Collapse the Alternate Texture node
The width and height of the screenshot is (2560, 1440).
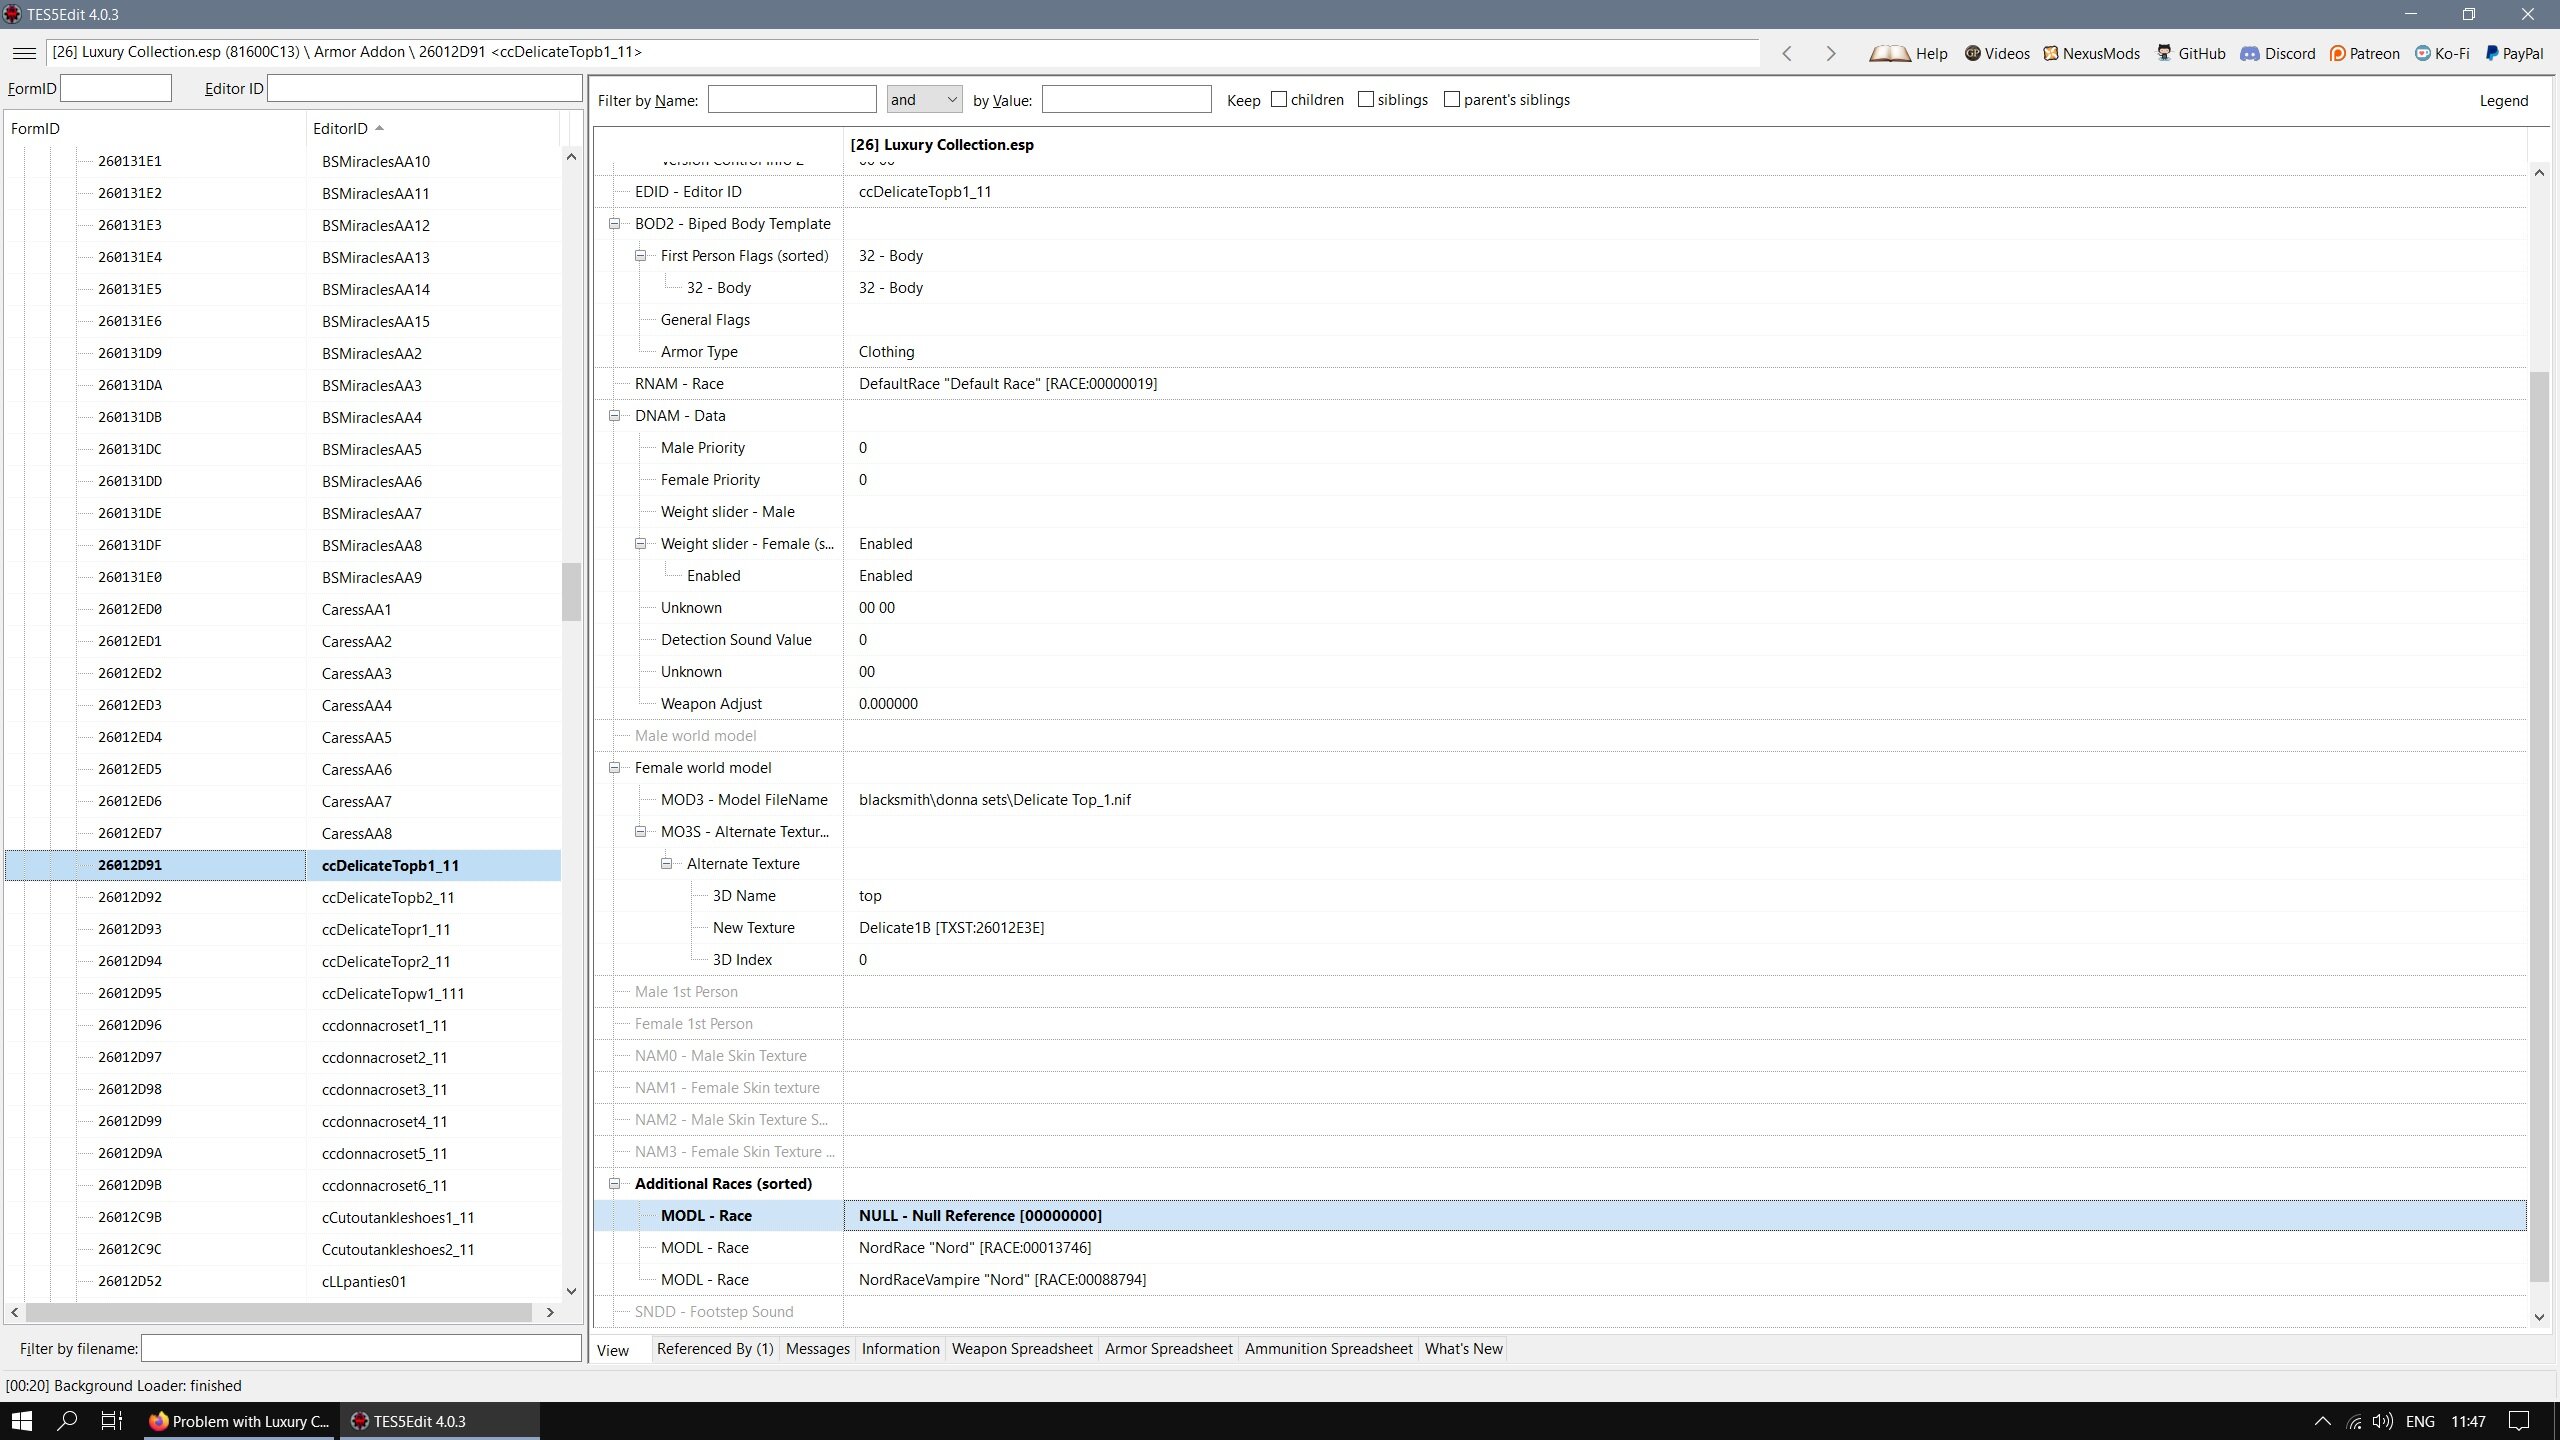(x=667, y=864)
